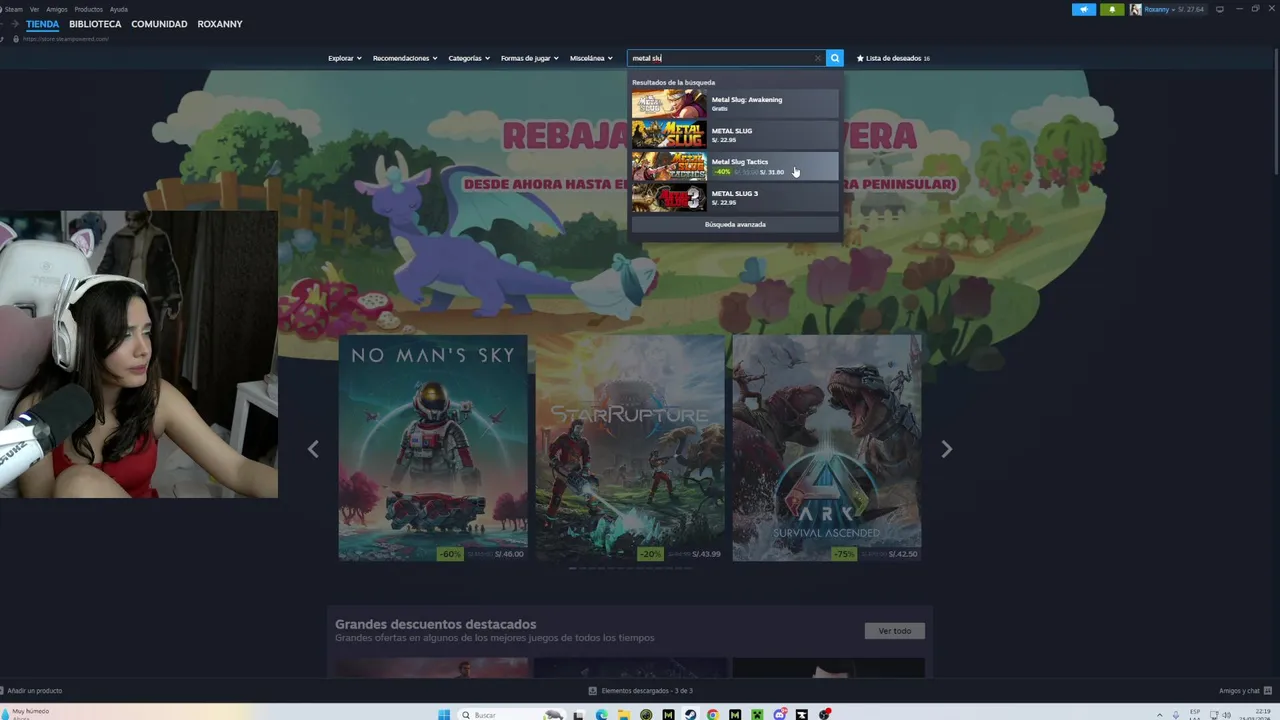
Task: Open Steam announcements megaphone button
Action: coord(1084,9)
